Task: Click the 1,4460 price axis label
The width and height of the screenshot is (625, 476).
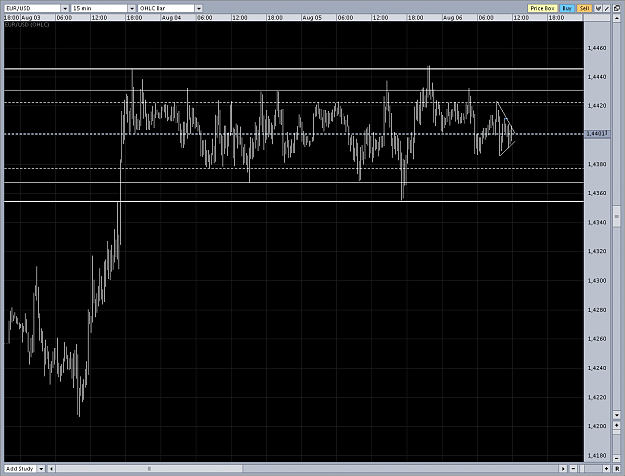Action: point(597,48)
